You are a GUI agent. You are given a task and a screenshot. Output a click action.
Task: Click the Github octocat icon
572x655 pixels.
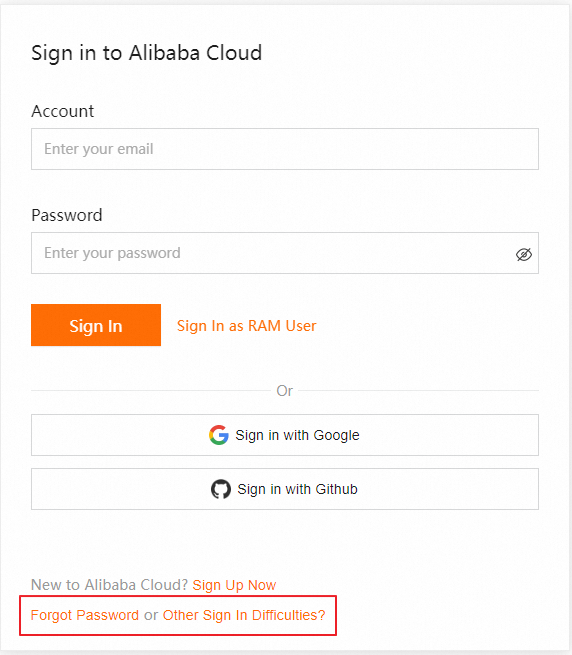click(x=221, y=489)
